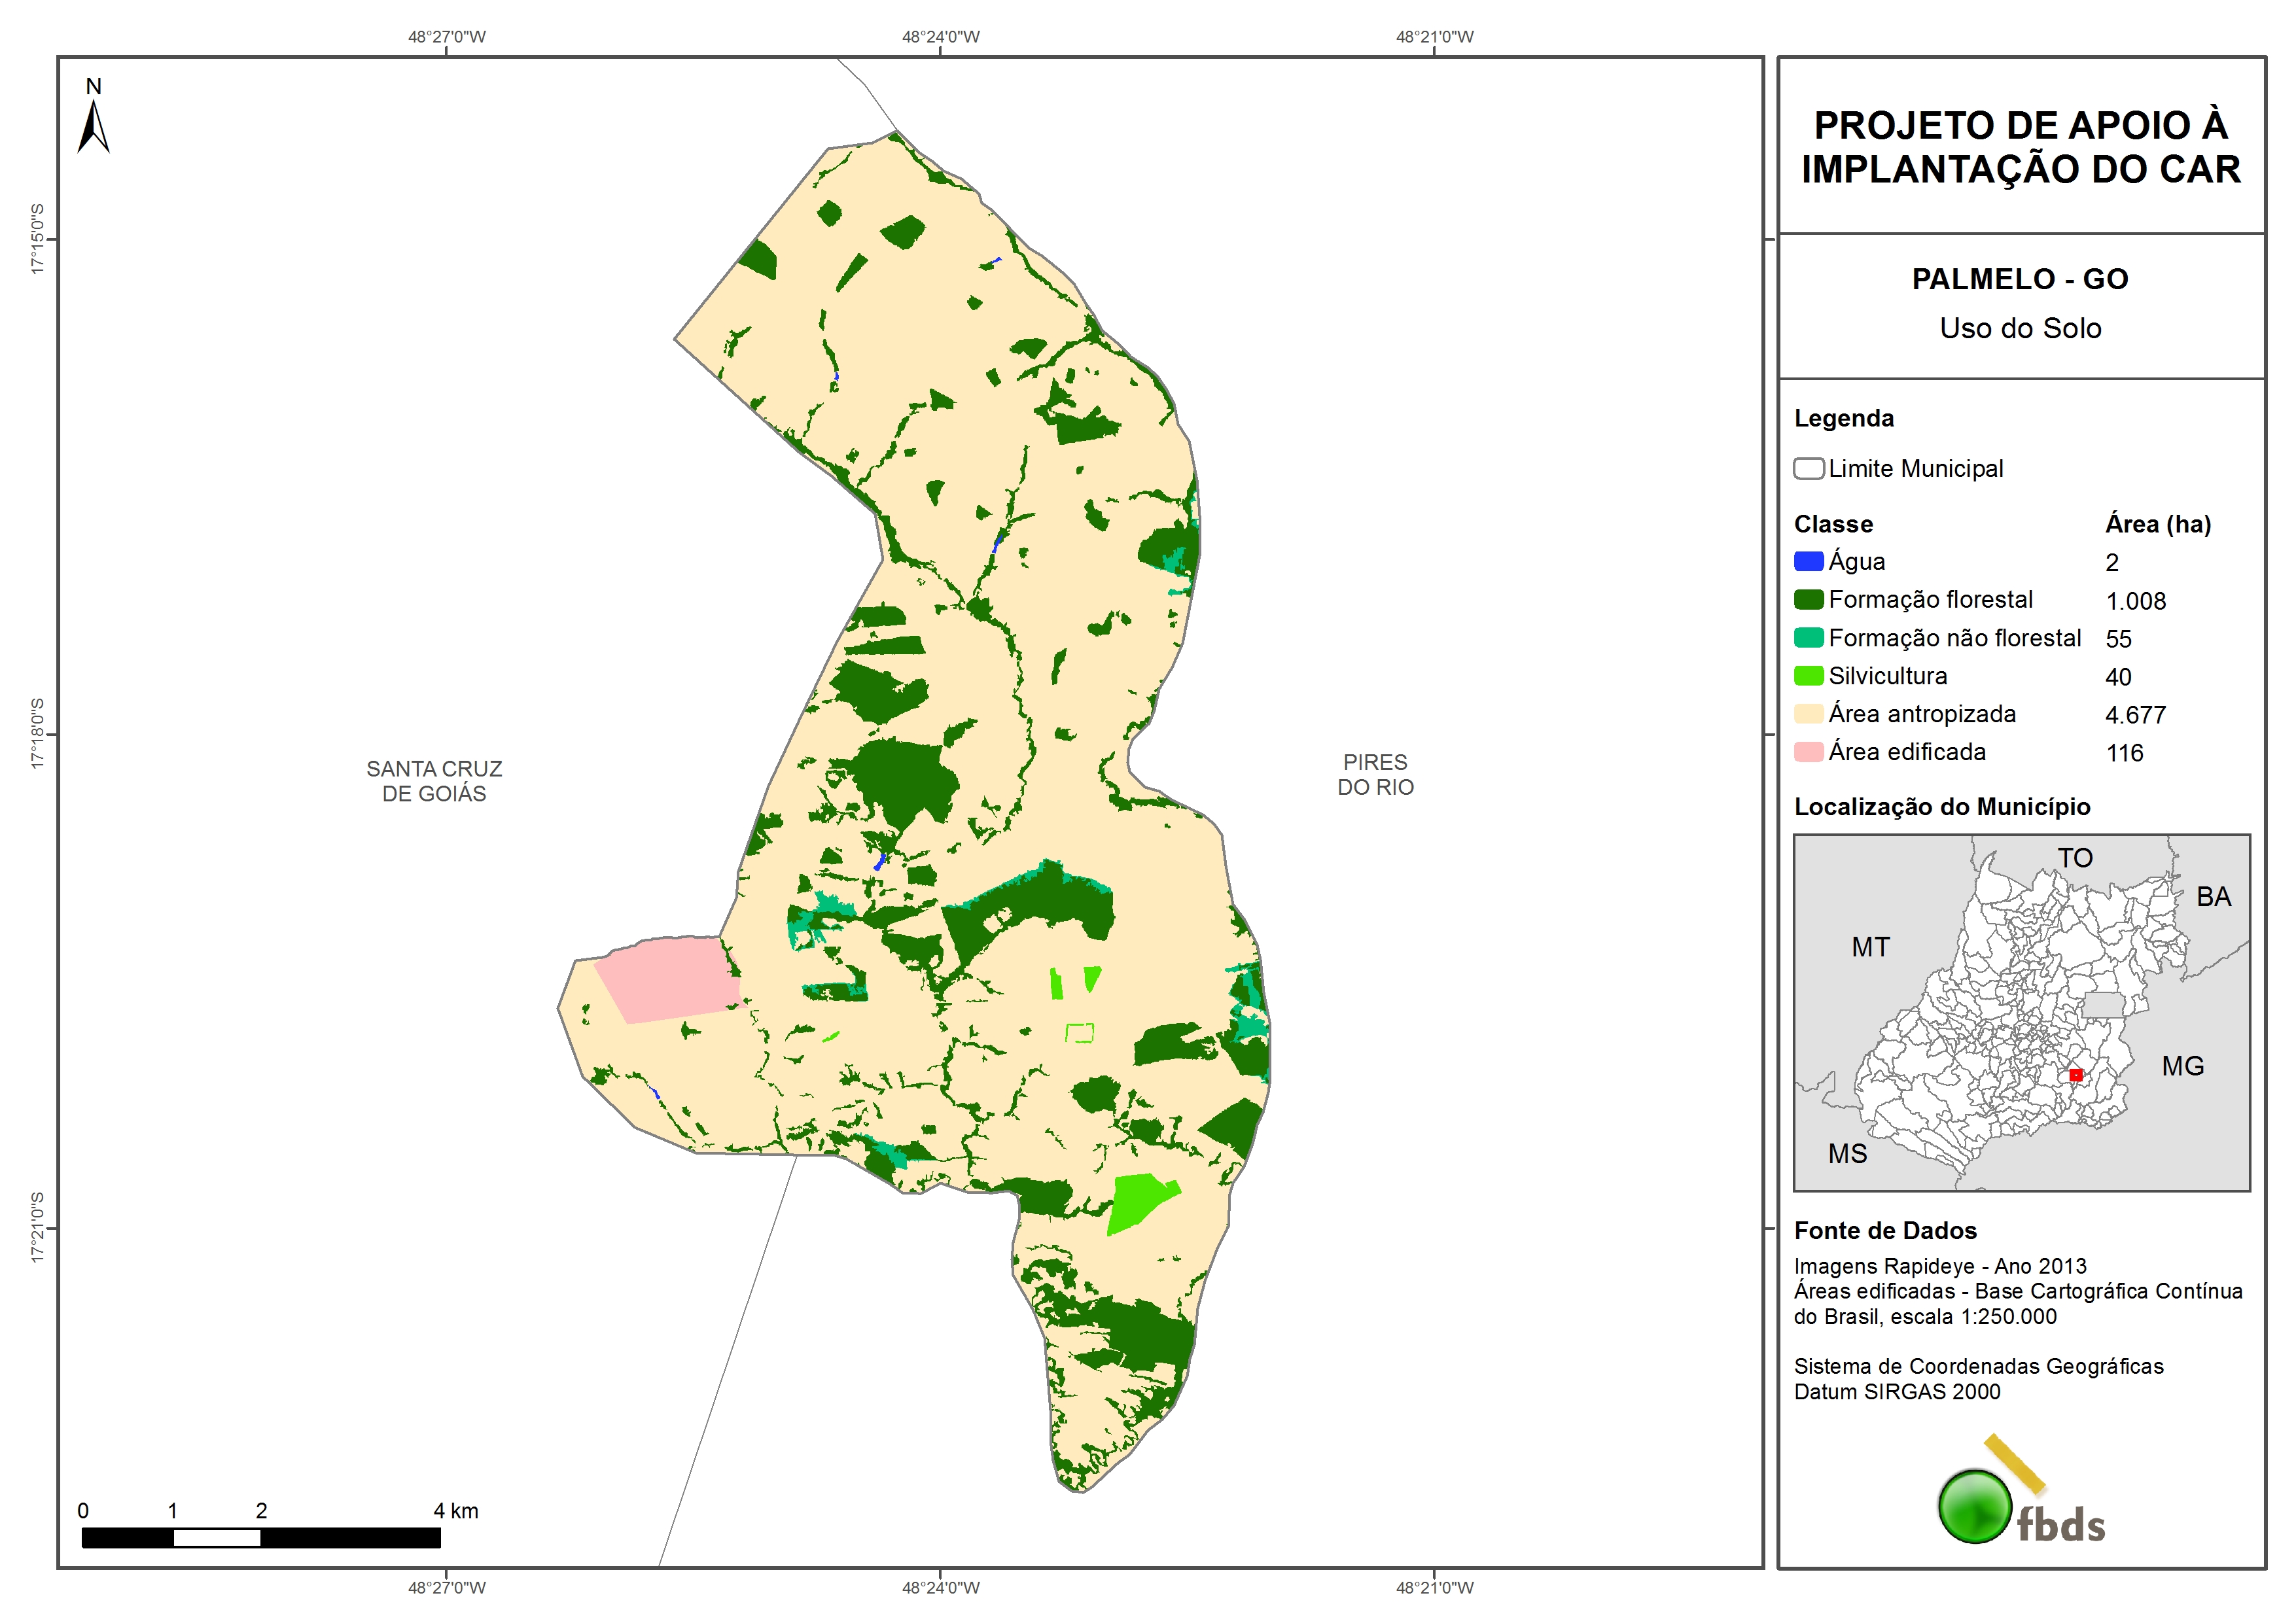Click the Limite Municipal legend symbol

click(x=1808, y=469)
